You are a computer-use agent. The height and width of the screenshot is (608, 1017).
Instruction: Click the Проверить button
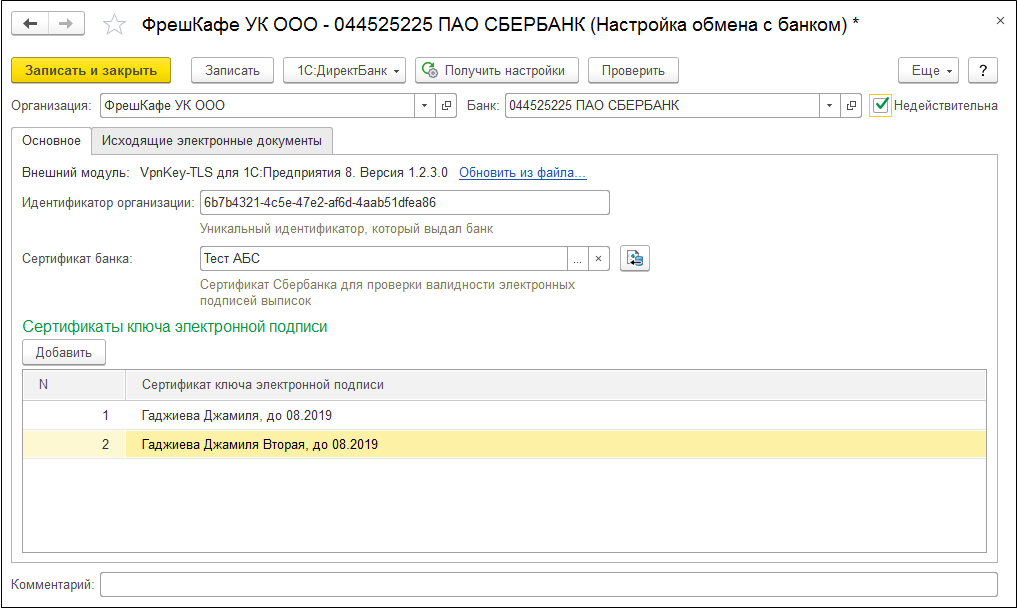[x=633, y=71]
